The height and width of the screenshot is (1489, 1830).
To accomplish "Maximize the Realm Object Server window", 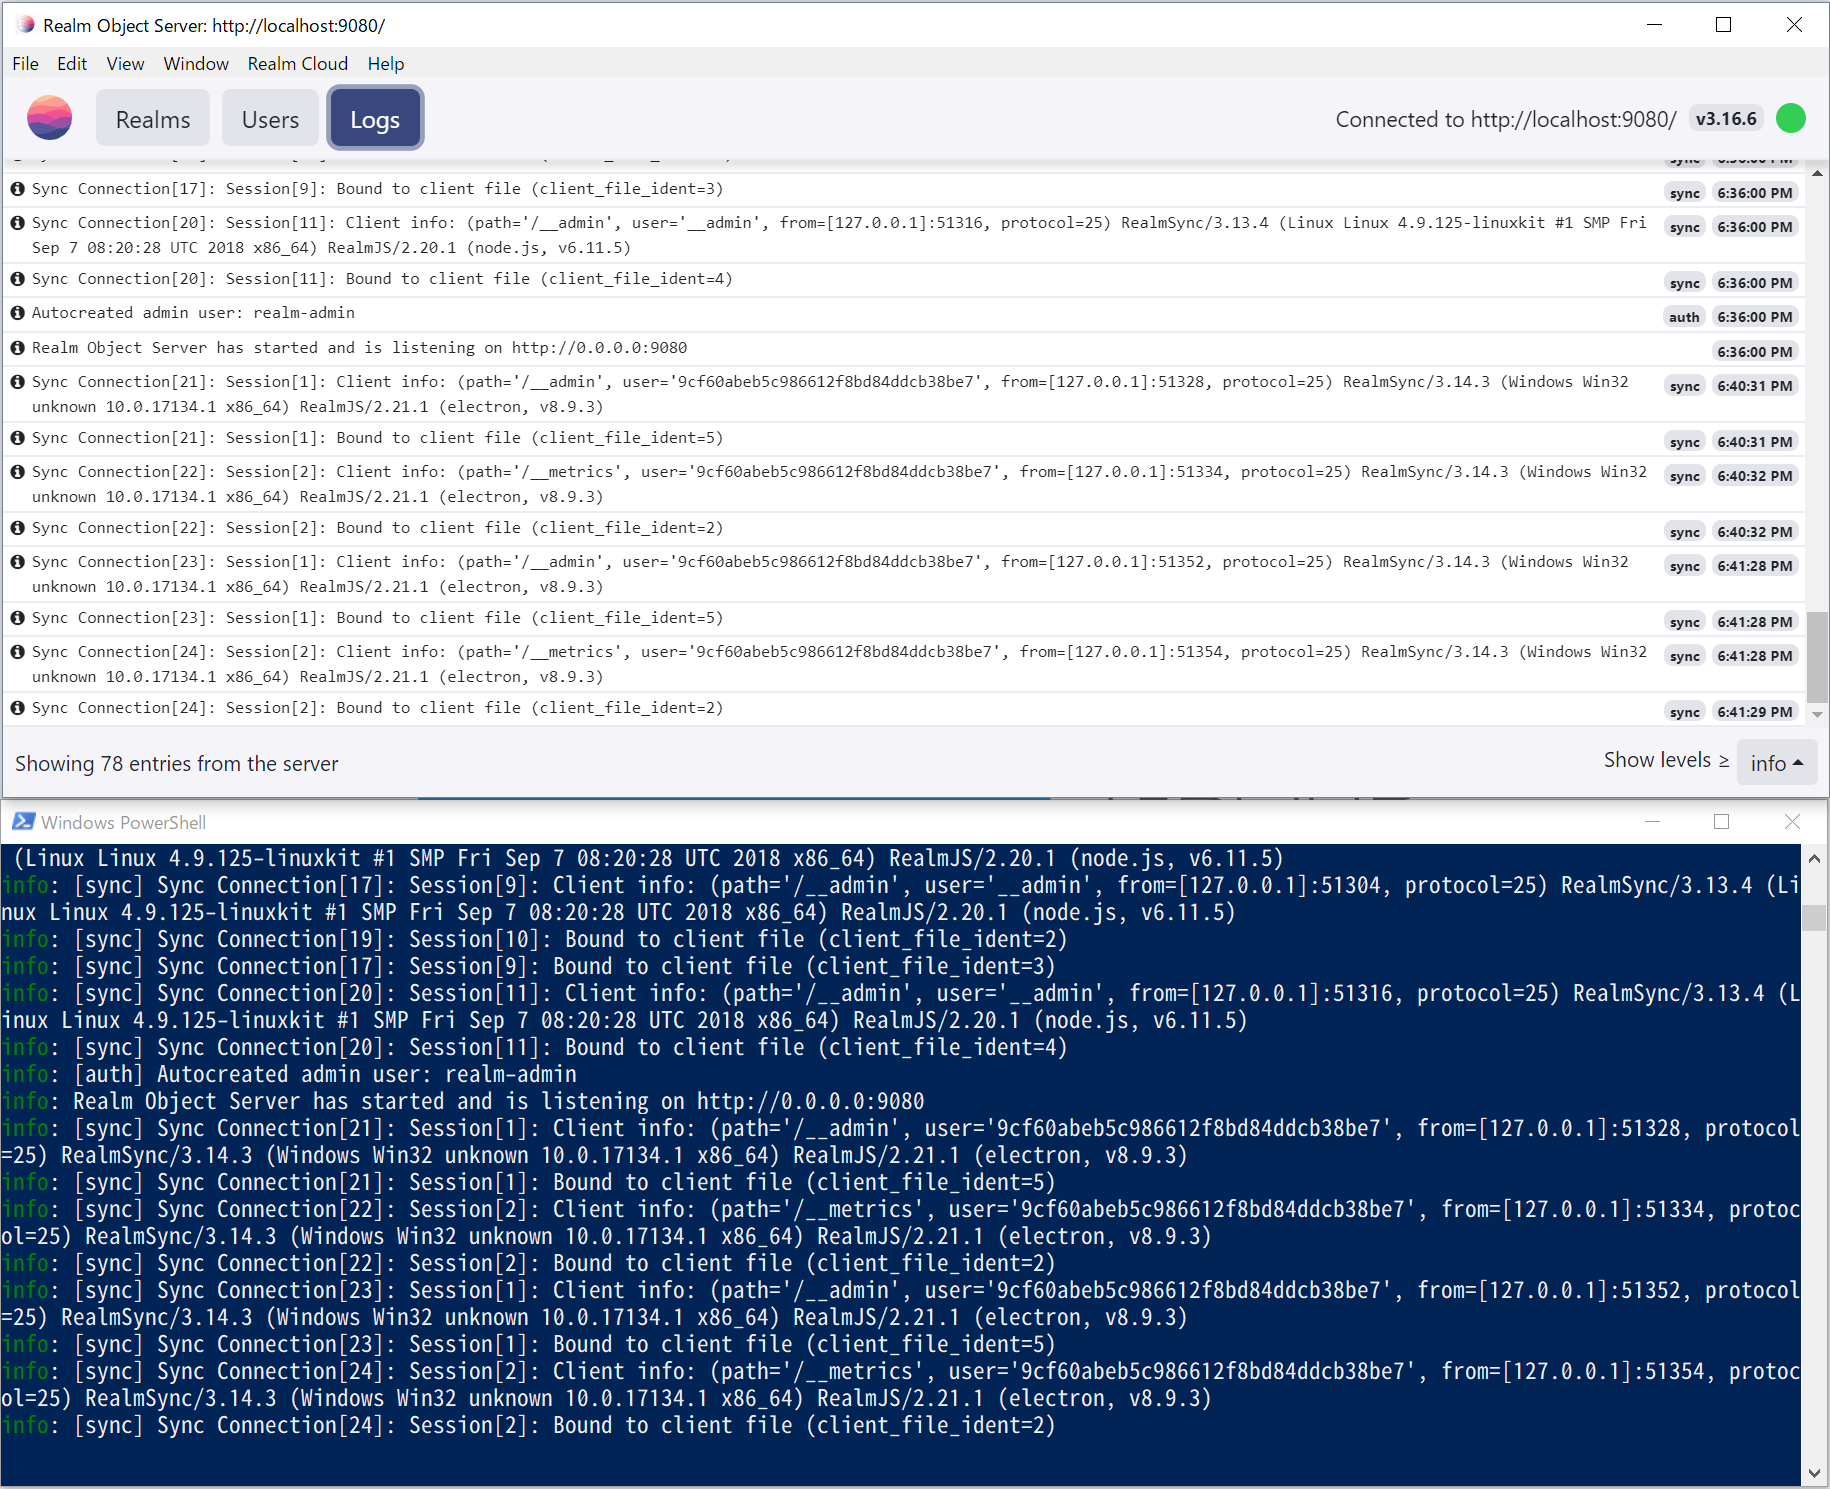I will (x=1723, y=25).
